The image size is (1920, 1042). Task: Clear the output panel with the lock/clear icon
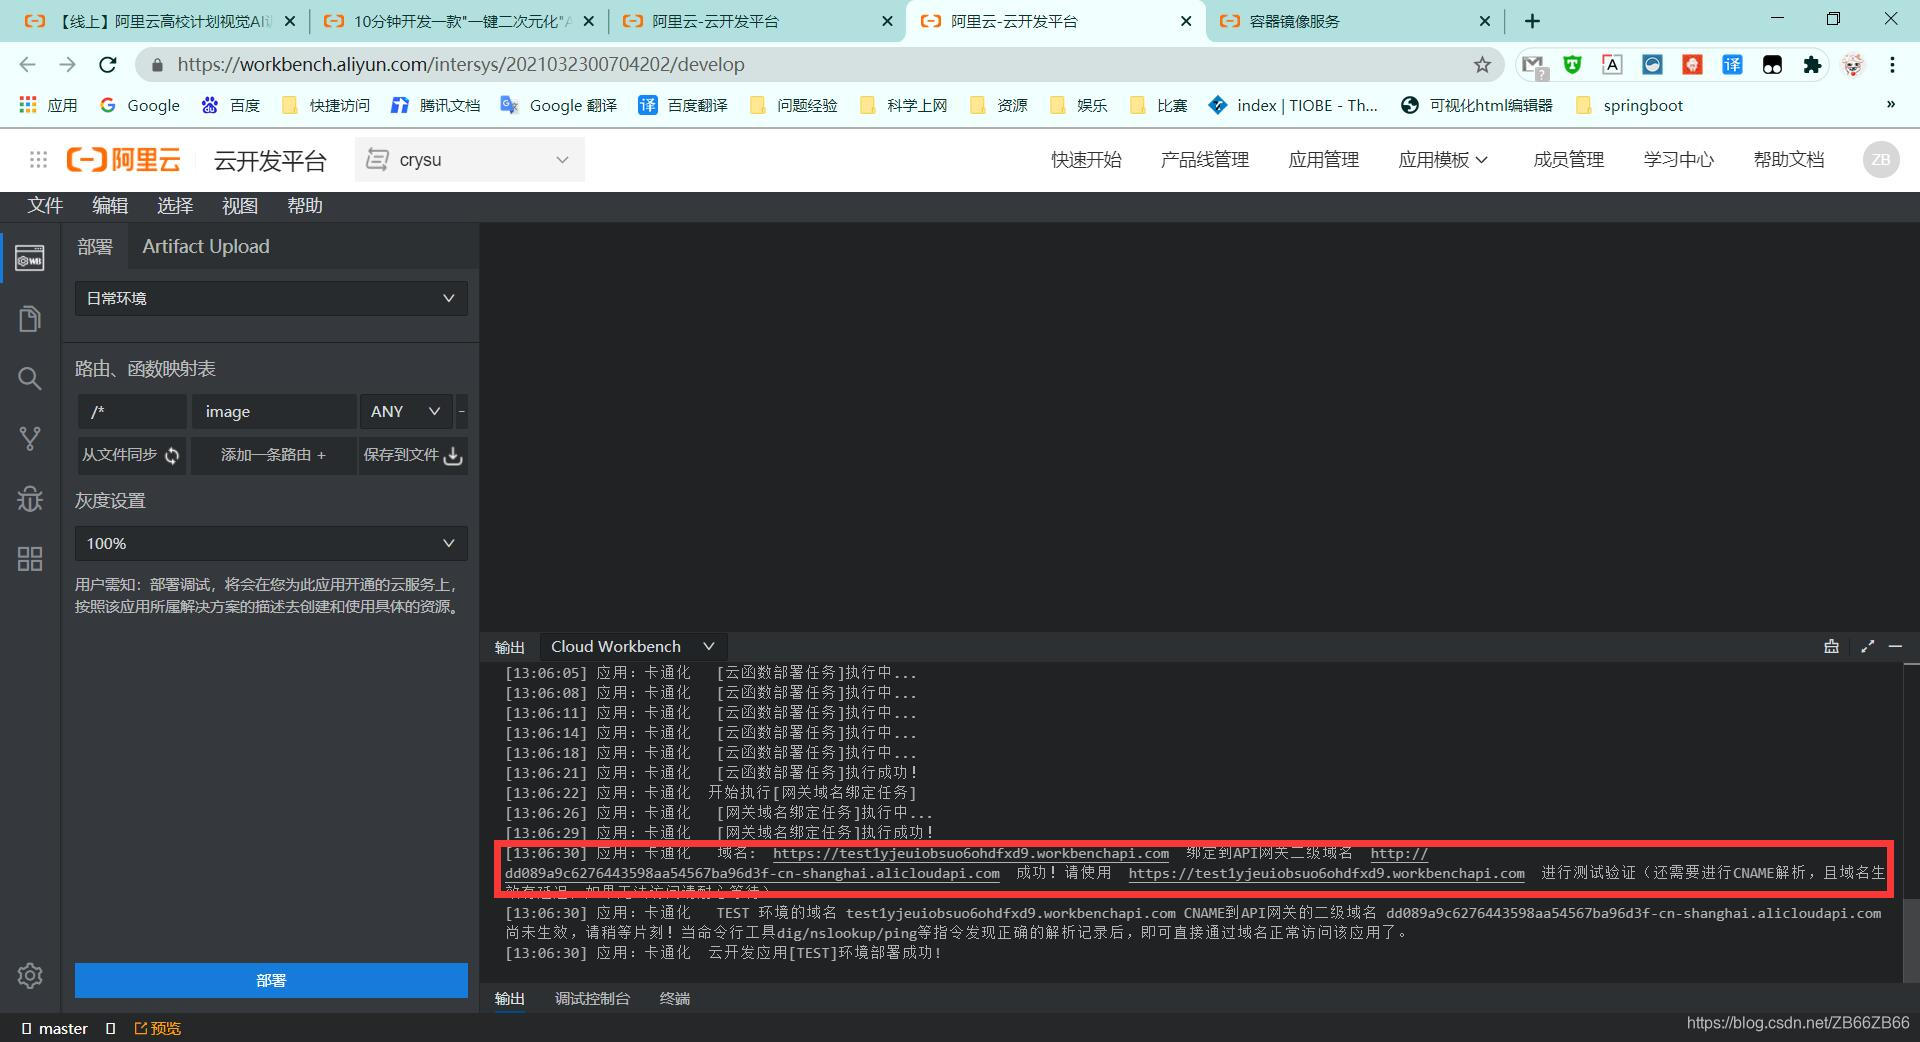(1831, 646)
